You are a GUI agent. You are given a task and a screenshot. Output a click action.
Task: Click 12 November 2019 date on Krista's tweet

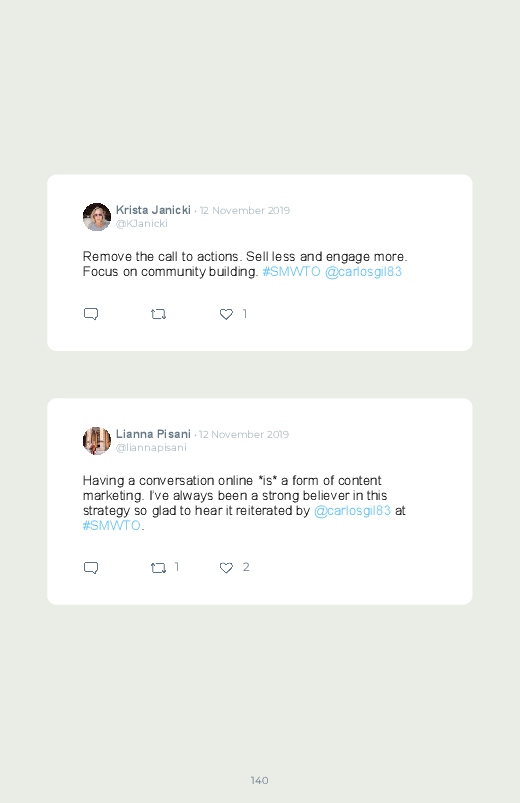(x=245, y=210)
